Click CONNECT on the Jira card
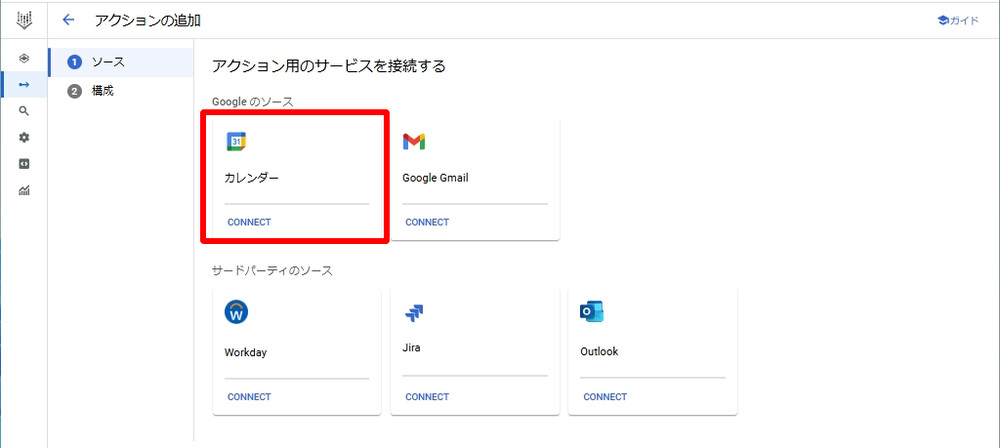Image resolution: width=1000 pixels, height=448 pixels. [427, 396]
